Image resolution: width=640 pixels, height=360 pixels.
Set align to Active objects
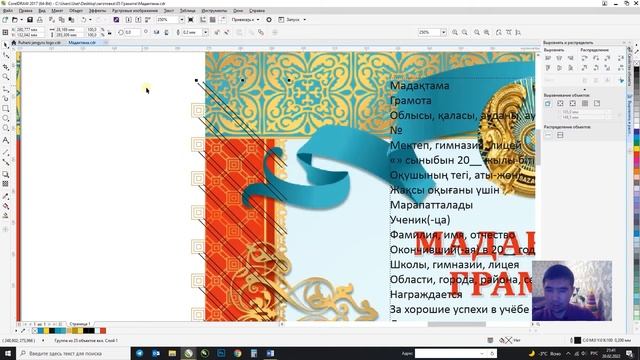548,103
